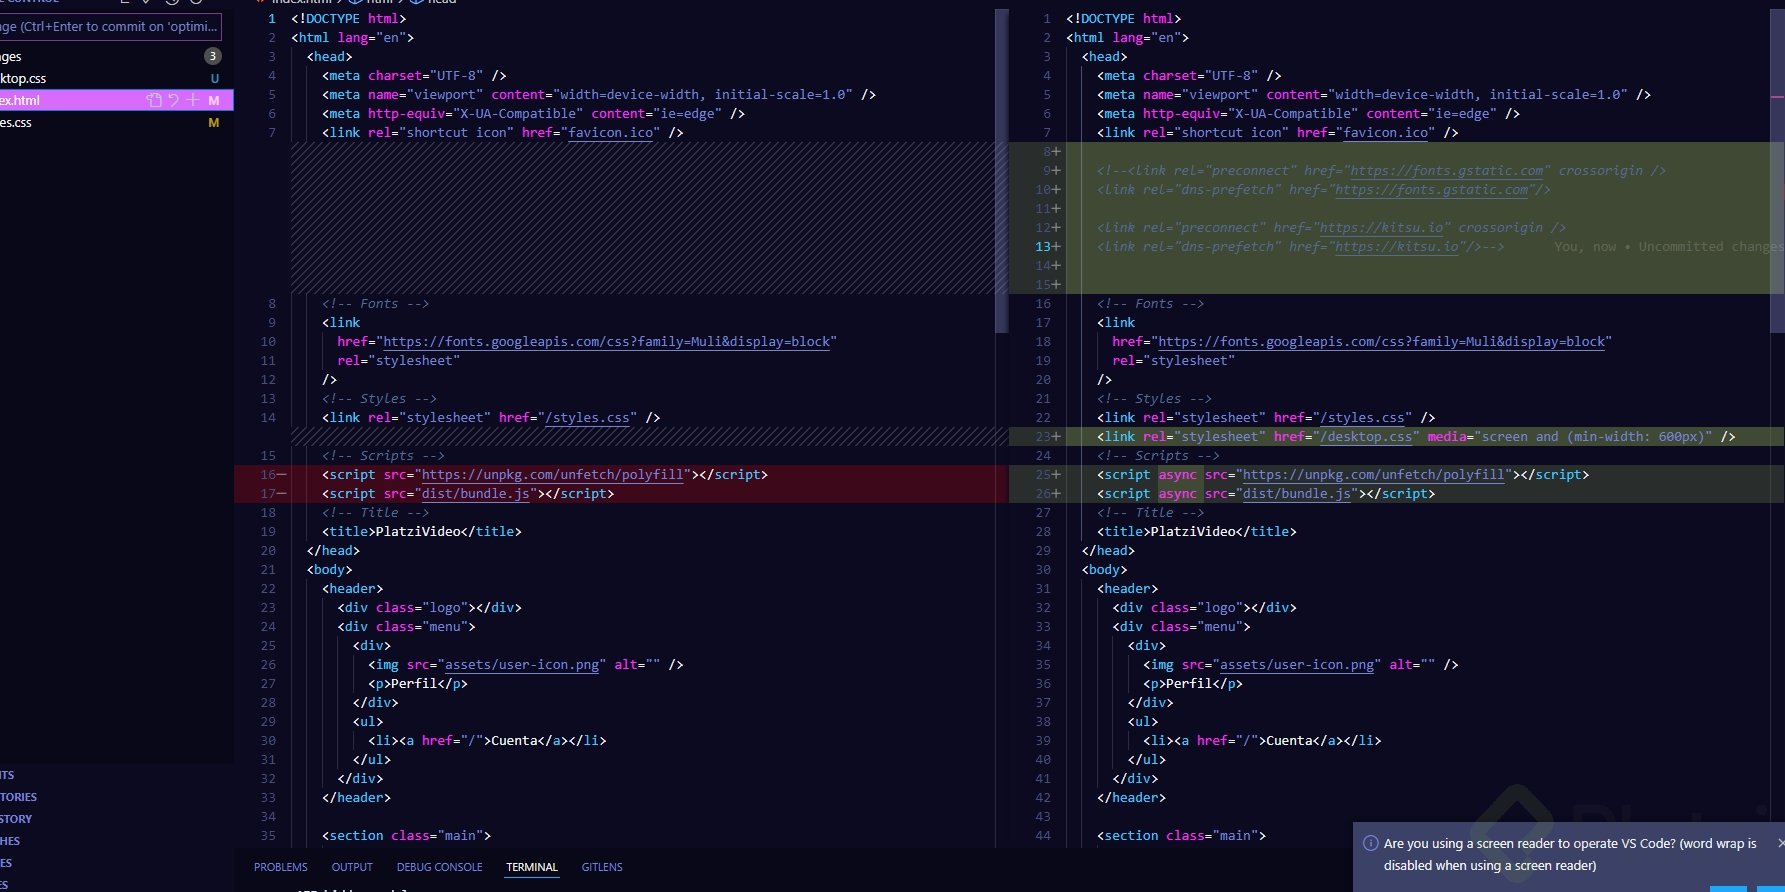Open the googleapis fonts URL in the right pane
This screenshot has height=892, width=1785.
point(1382,341)
